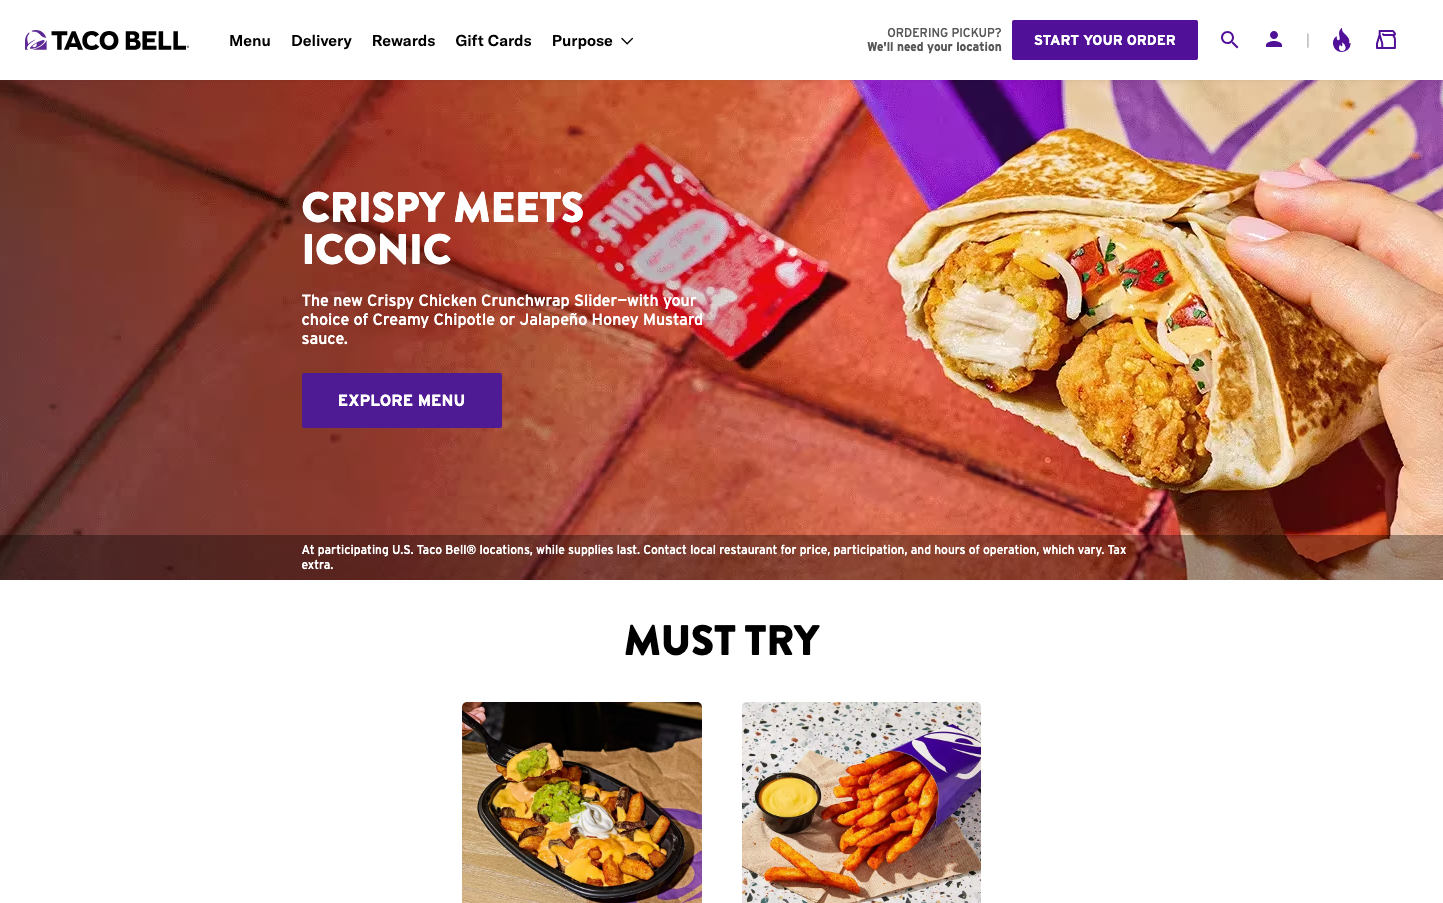
Task: Select Gift Cards in the navigation
Action: click(493, 41)
